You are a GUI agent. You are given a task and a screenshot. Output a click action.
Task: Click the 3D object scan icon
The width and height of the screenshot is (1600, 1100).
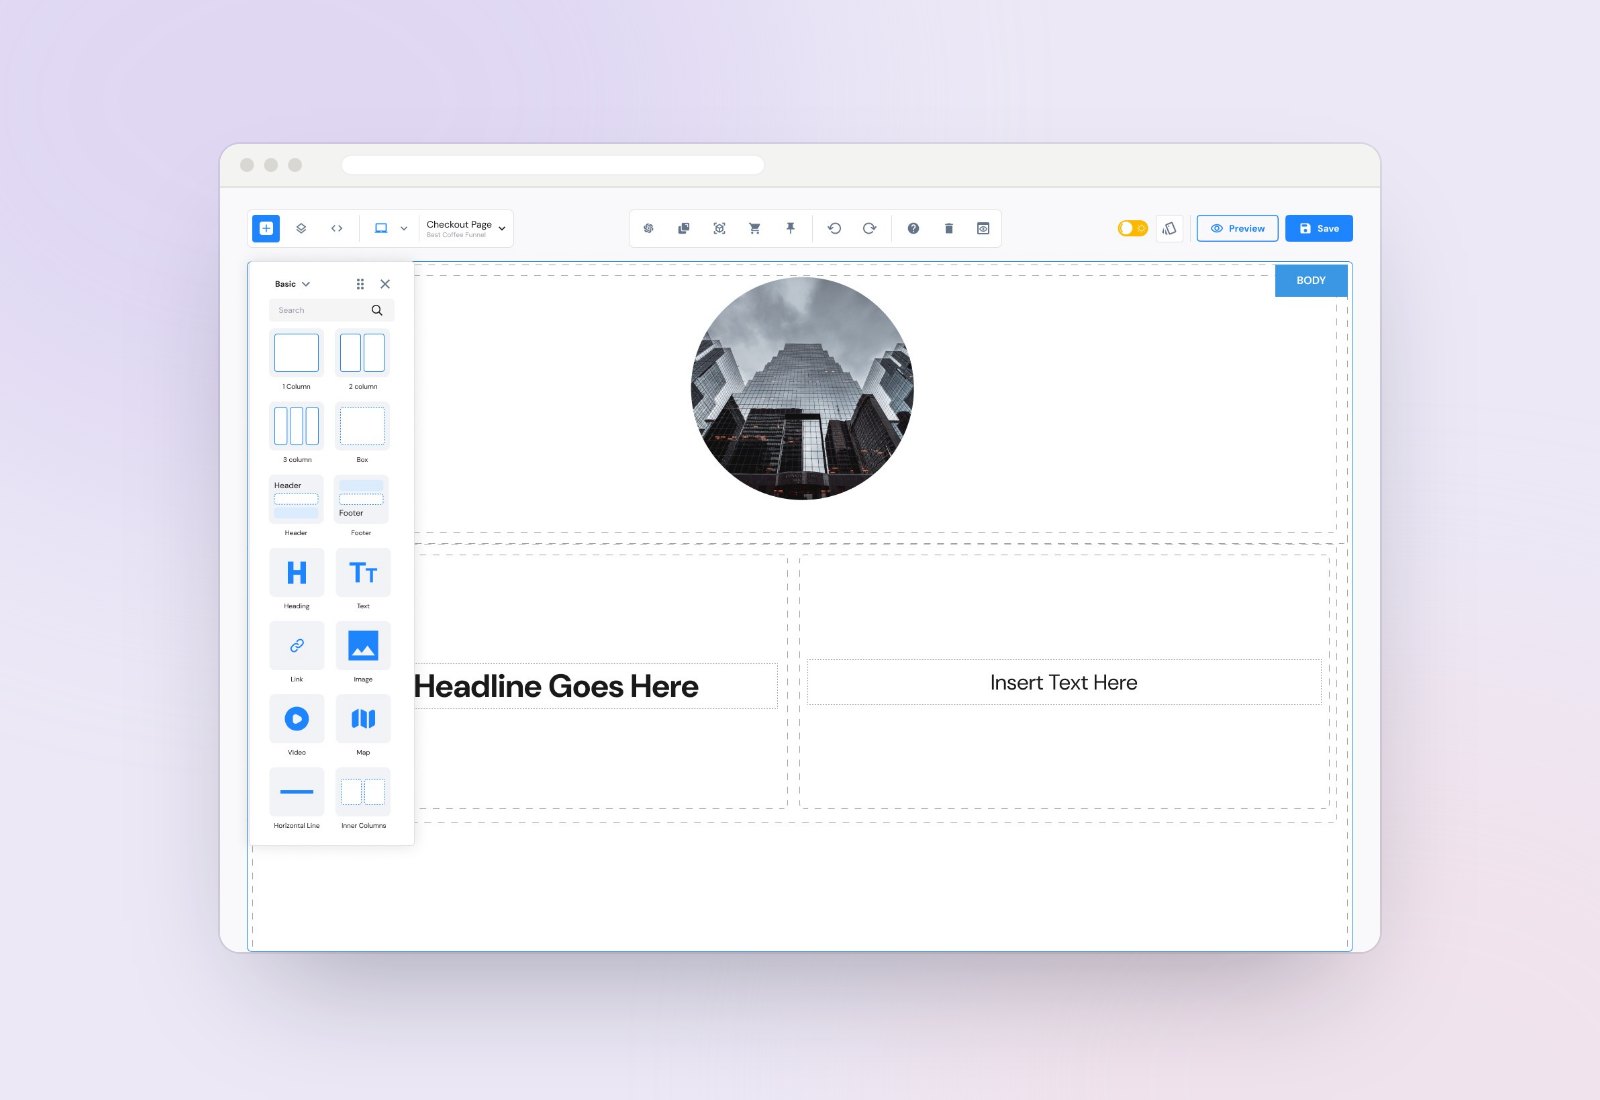[x=719, y=228]
